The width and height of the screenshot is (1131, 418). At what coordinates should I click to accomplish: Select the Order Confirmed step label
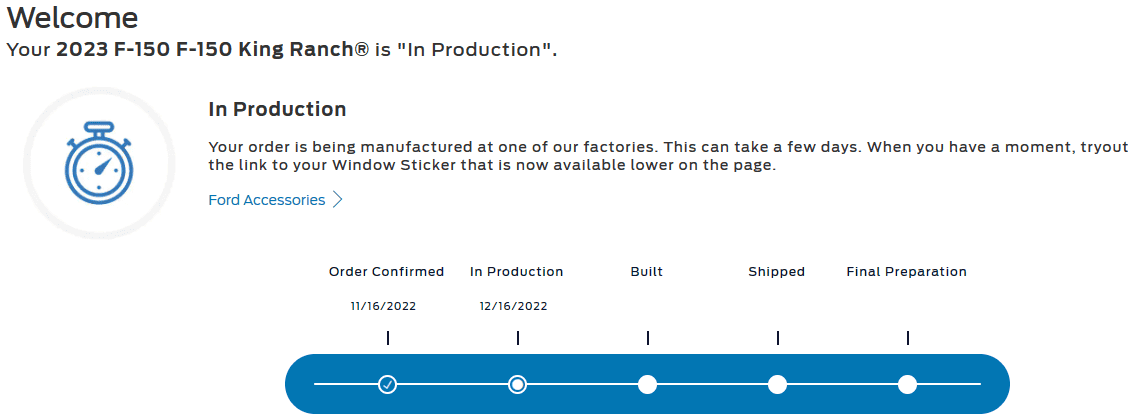386,272
